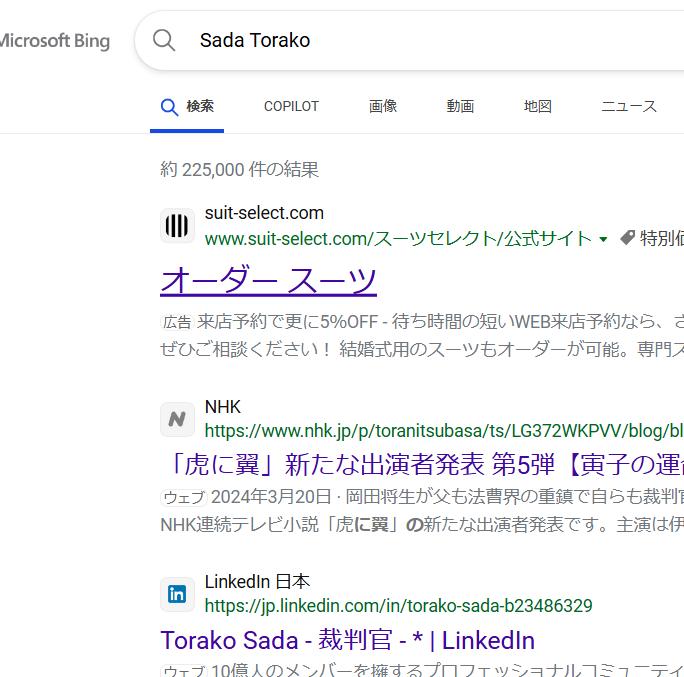This screenshot has width=684, height=677.
Task: Click the NHK site name
Action: pyautogui.click(x=223, y=407)
